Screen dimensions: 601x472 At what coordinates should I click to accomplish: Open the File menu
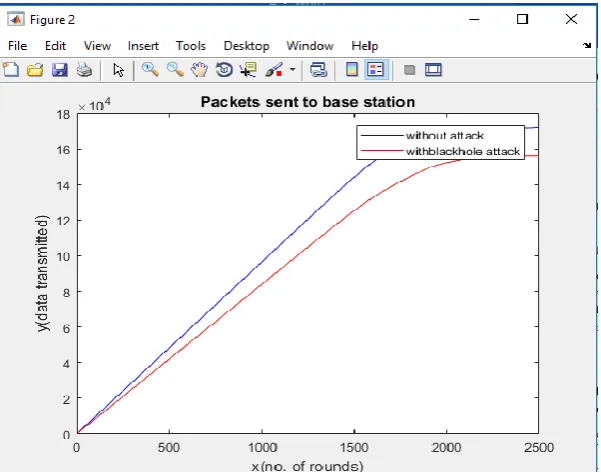point(18,46)
